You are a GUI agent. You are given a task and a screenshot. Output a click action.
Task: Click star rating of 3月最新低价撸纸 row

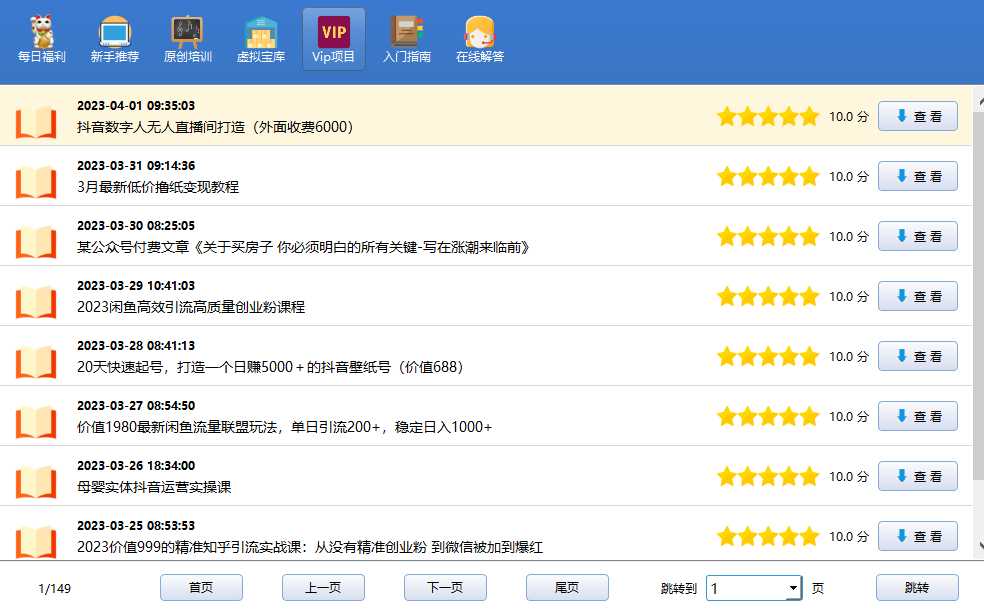click(x=768, y=176)
